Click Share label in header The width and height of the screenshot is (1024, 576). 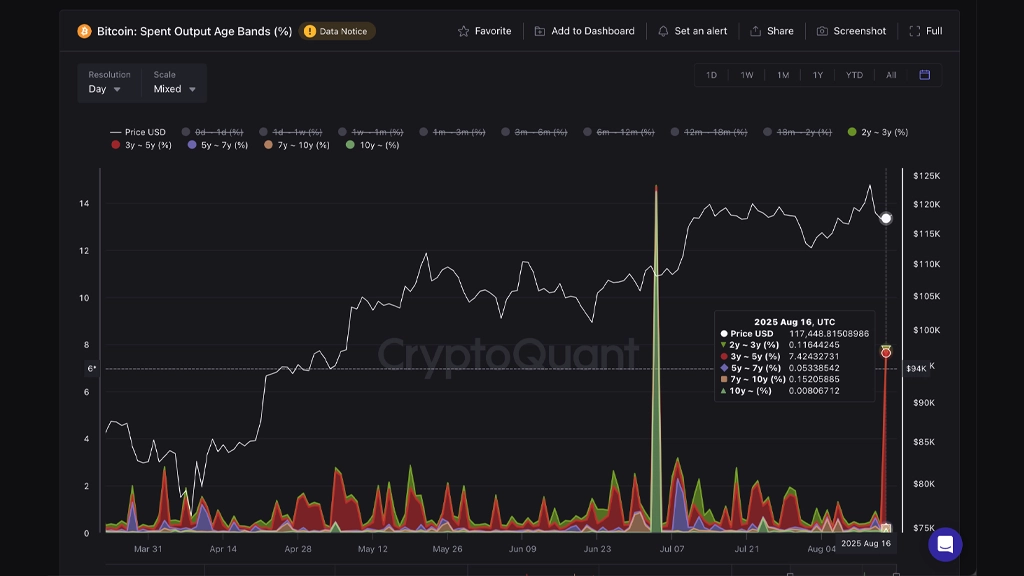pos(780,31)
